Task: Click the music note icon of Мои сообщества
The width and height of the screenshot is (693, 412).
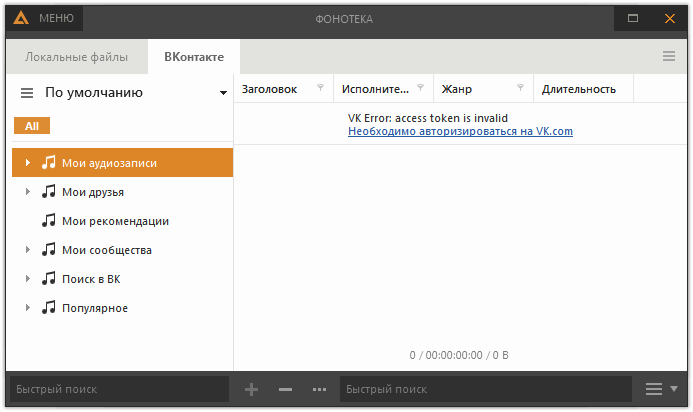Action: click(x=49, y=249)
